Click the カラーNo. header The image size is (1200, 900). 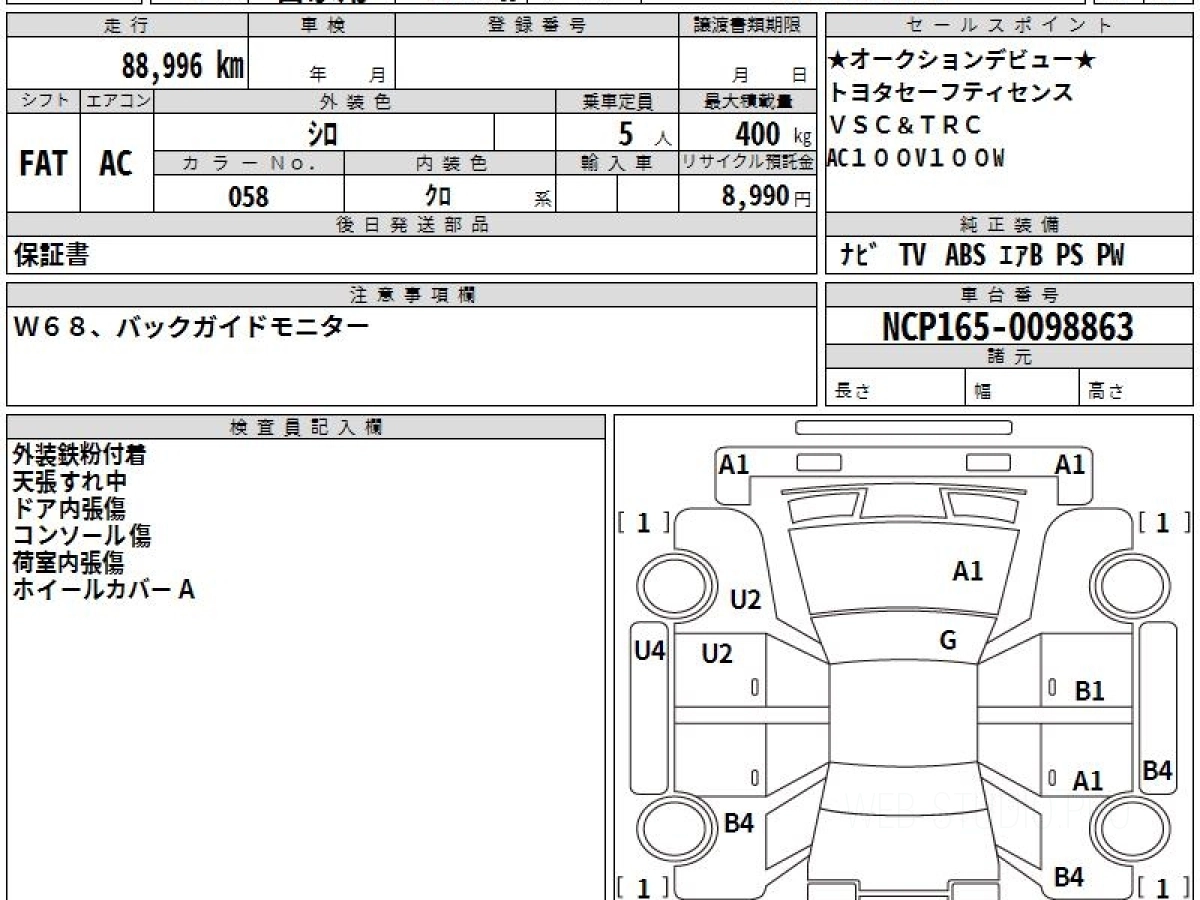(x=249, y=164)
